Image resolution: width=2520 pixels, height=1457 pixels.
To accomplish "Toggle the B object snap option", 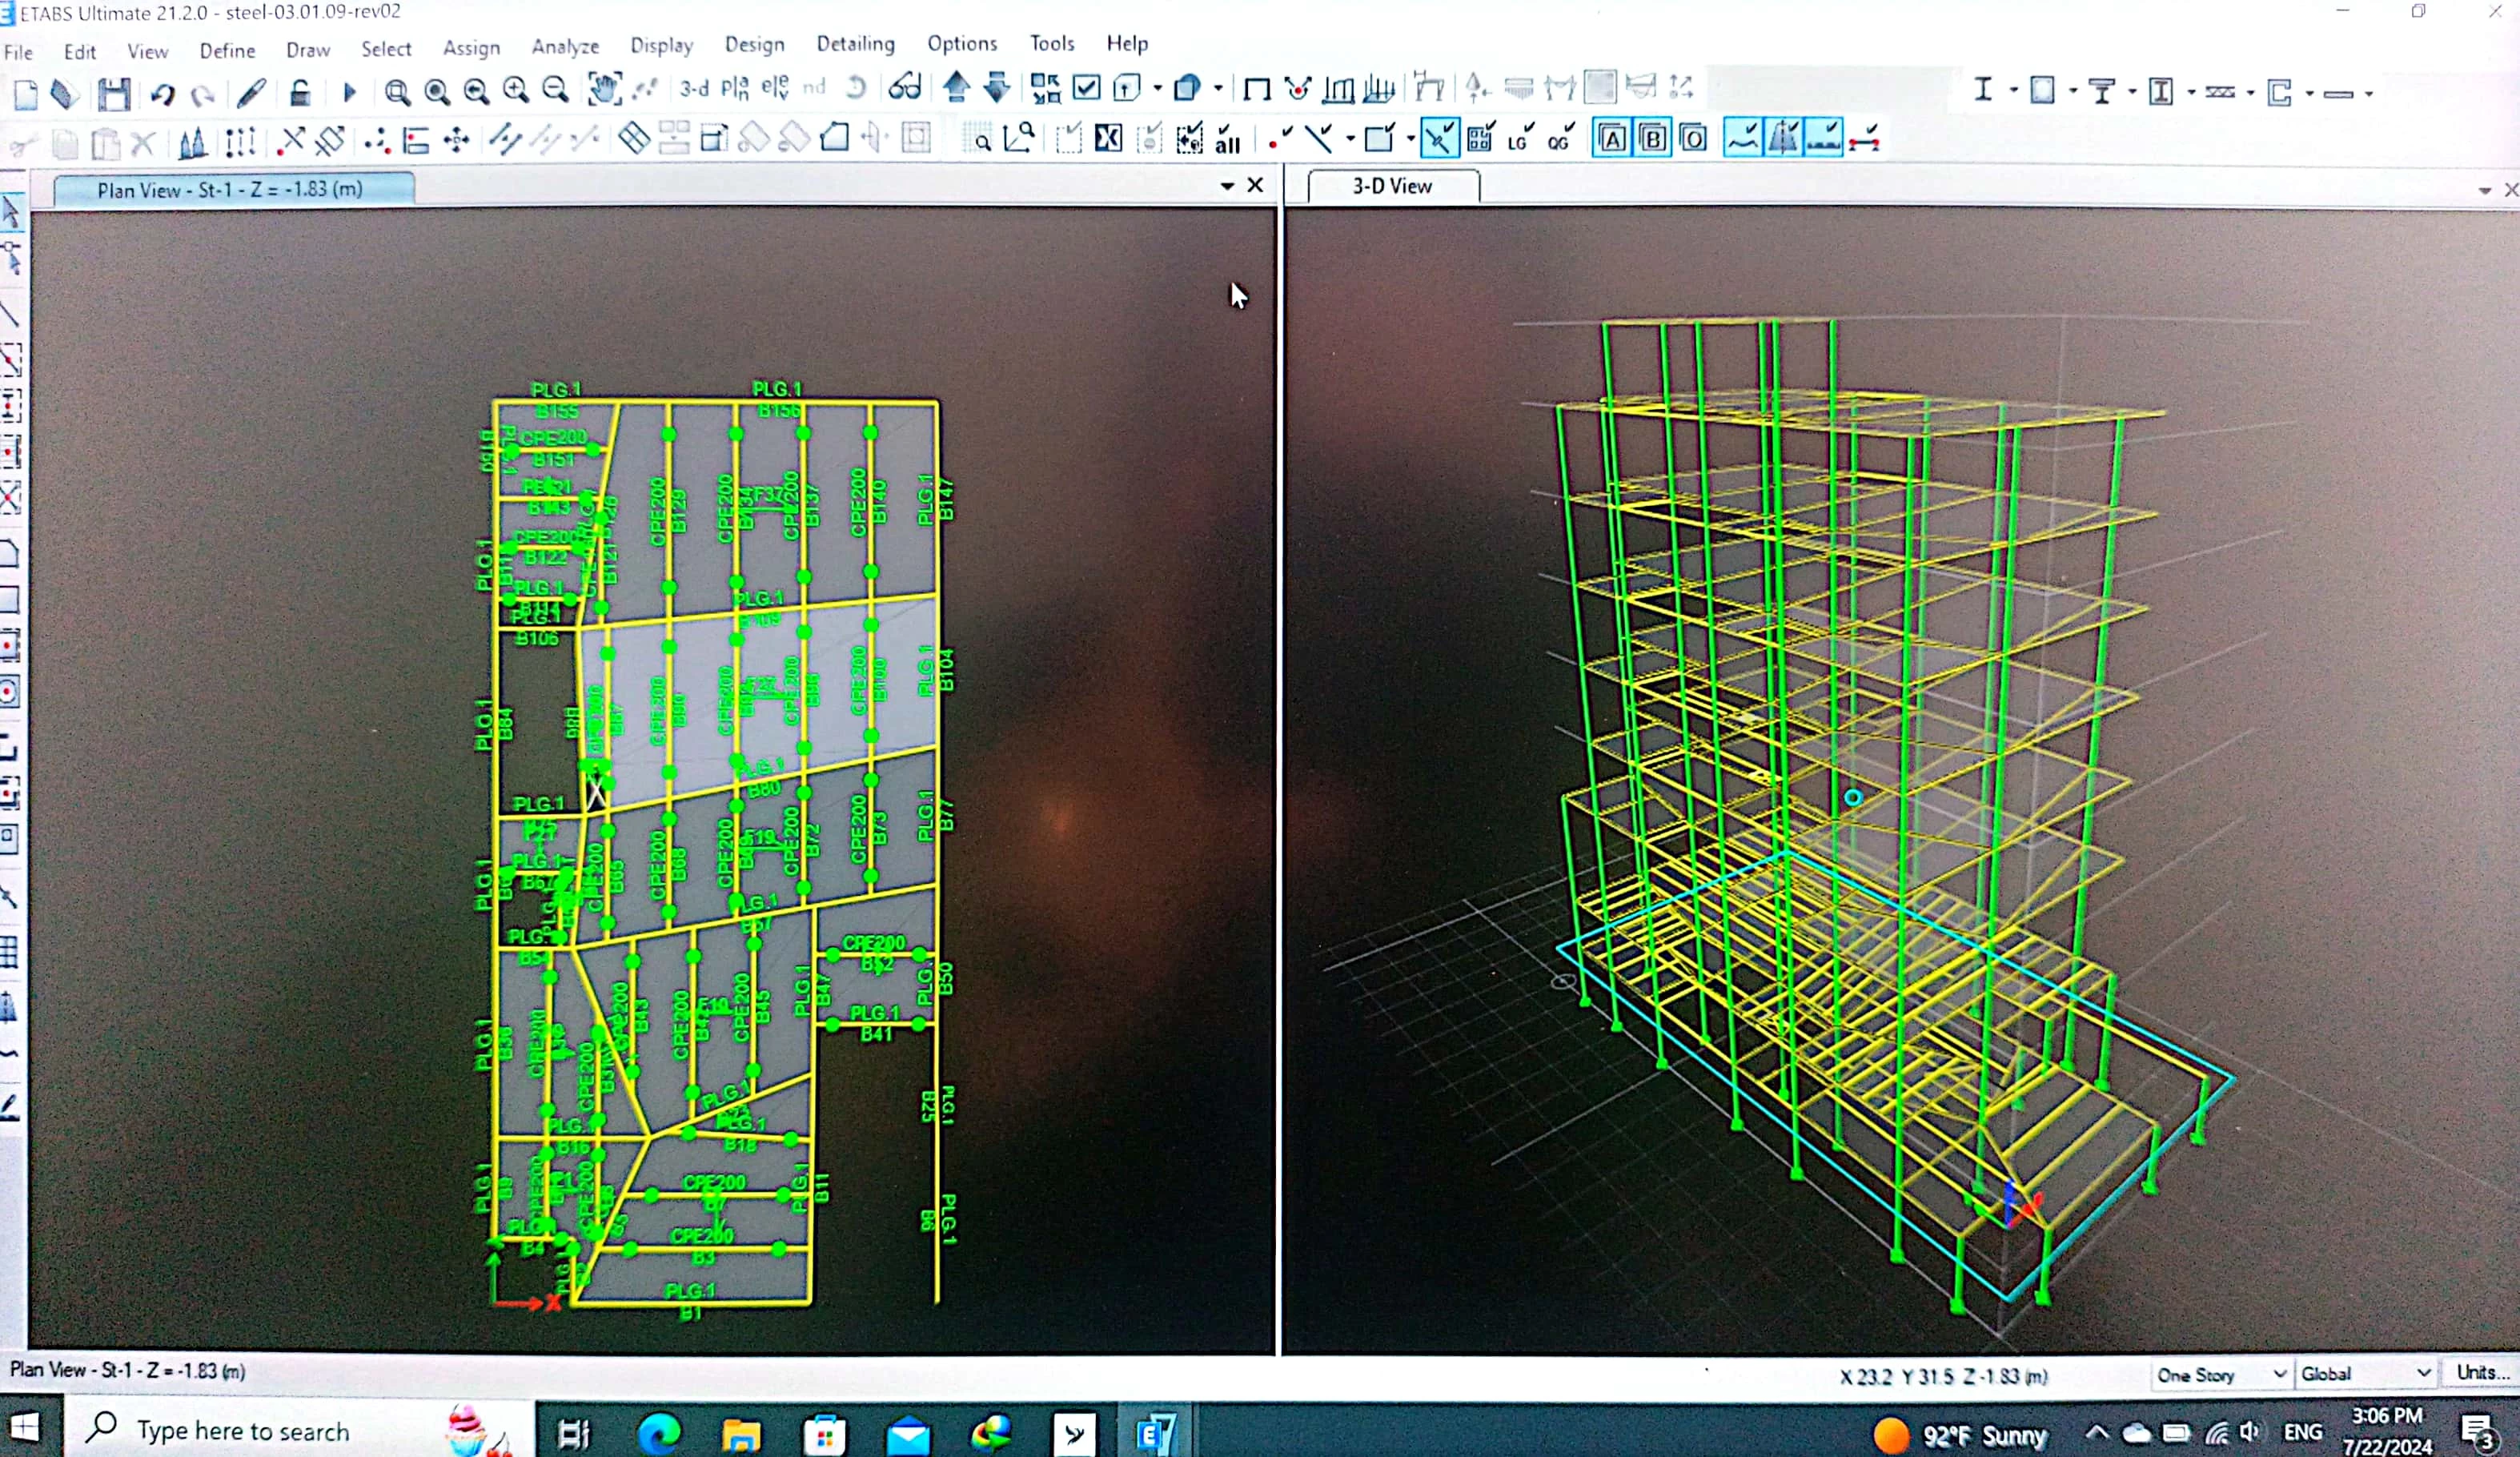I will pyautogui.click(x=1652, y=139).
